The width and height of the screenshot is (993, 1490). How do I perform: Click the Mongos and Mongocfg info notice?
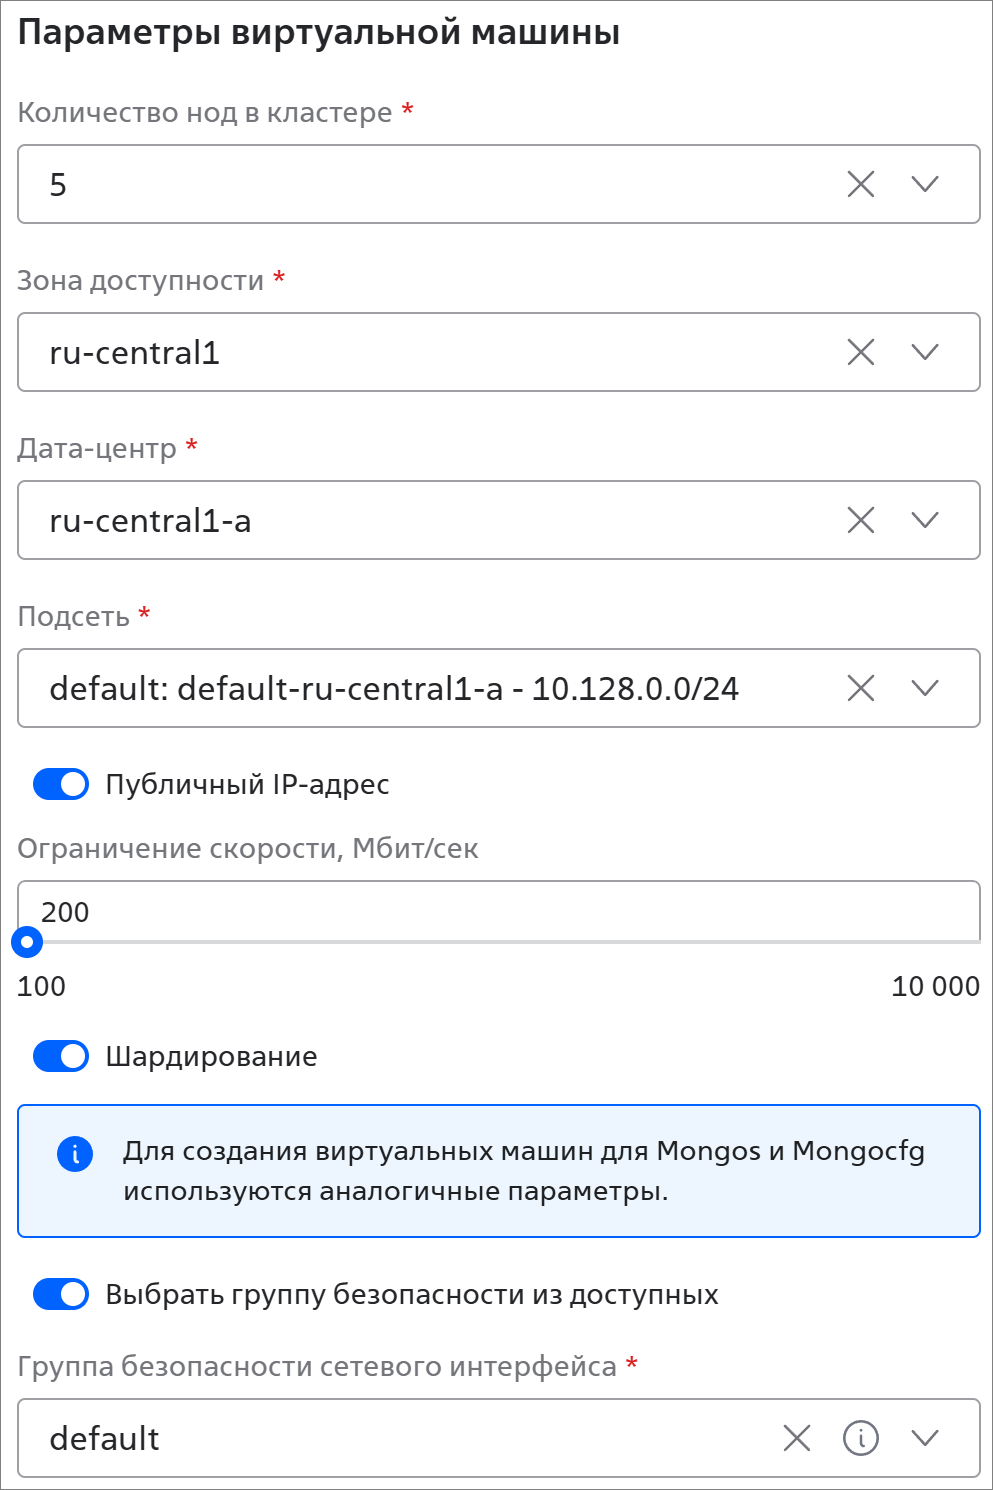pyautogui.click(x=499, y=1171)
